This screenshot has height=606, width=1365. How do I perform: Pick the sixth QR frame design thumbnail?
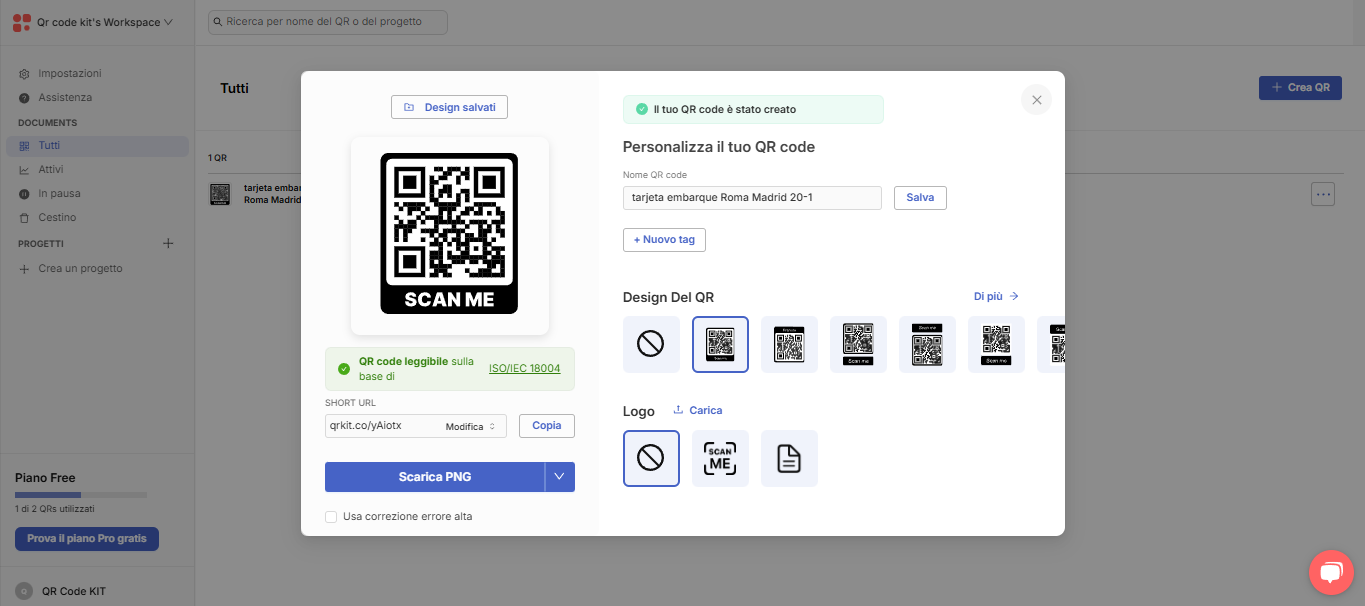pos(996,344)
